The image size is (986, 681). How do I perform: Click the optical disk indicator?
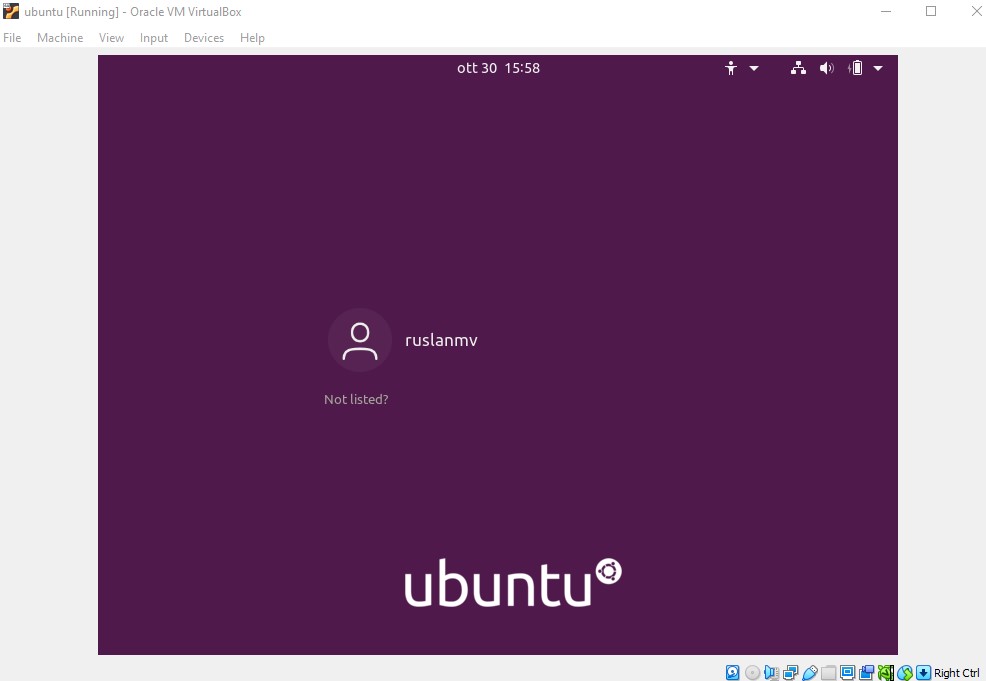752,673
